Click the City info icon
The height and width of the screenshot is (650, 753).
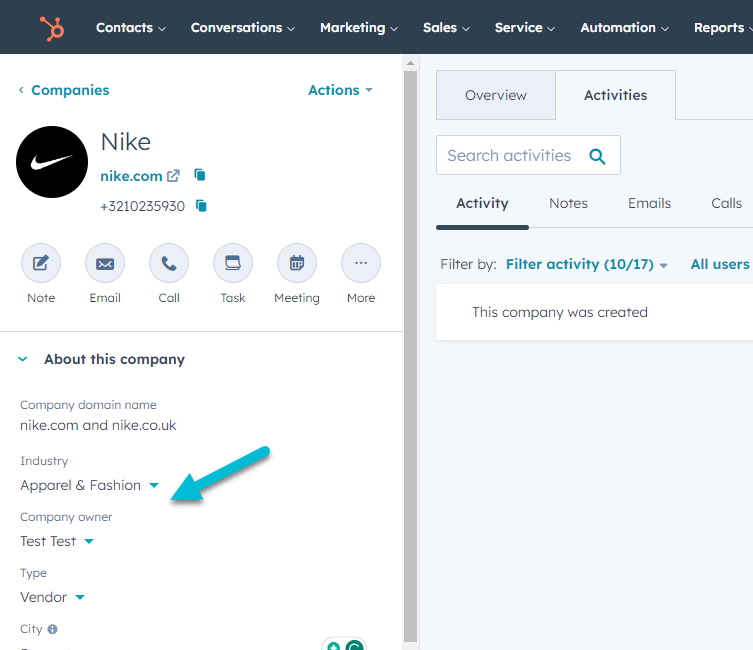(53, 629)
